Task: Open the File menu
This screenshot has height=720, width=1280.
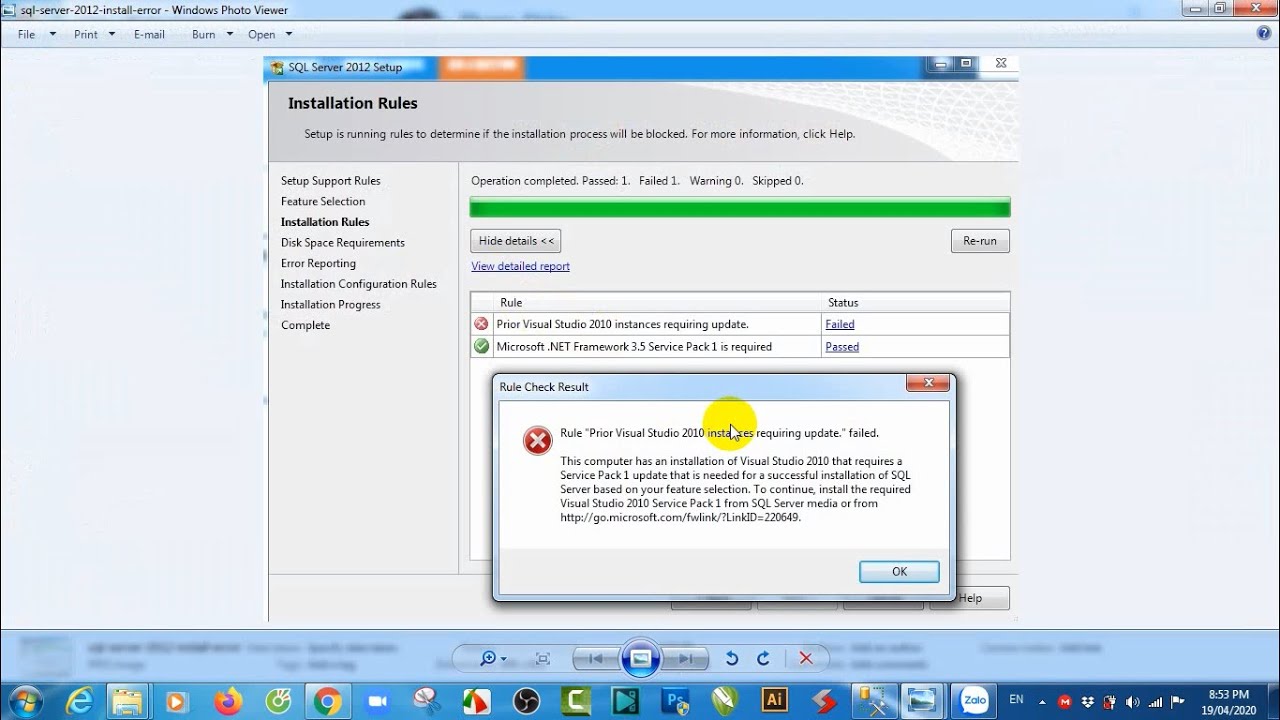Action: 26,34
